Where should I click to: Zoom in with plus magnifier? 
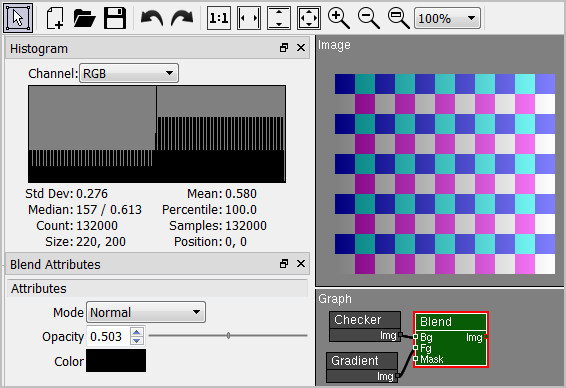[x=338, y=18]
